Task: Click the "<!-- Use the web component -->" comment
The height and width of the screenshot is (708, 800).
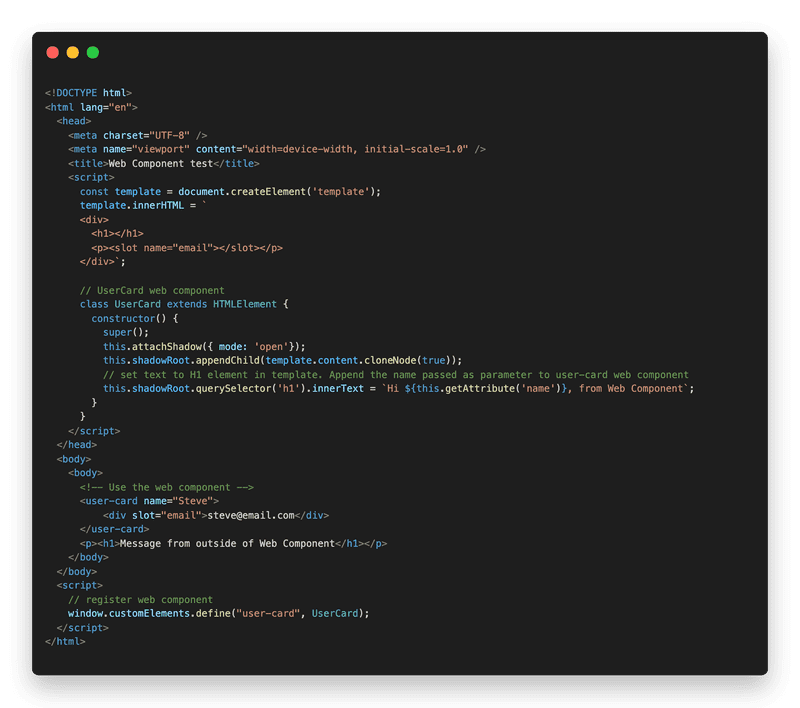Action: [167, 487]
